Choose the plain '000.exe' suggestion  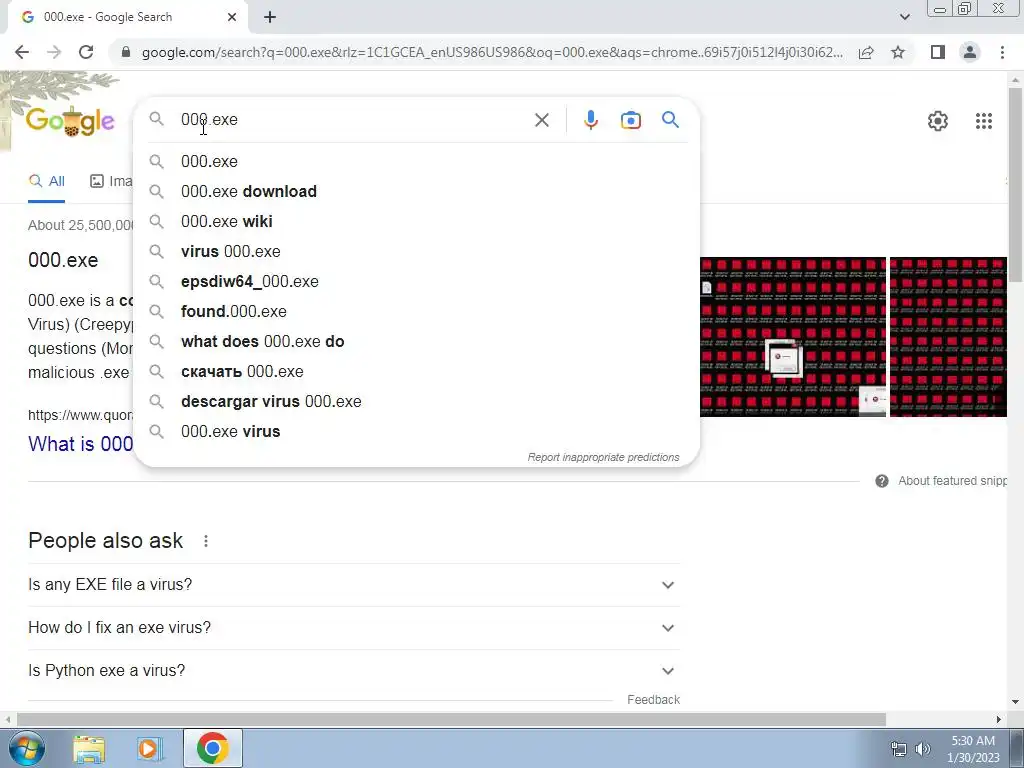click(x=416, y=161)
